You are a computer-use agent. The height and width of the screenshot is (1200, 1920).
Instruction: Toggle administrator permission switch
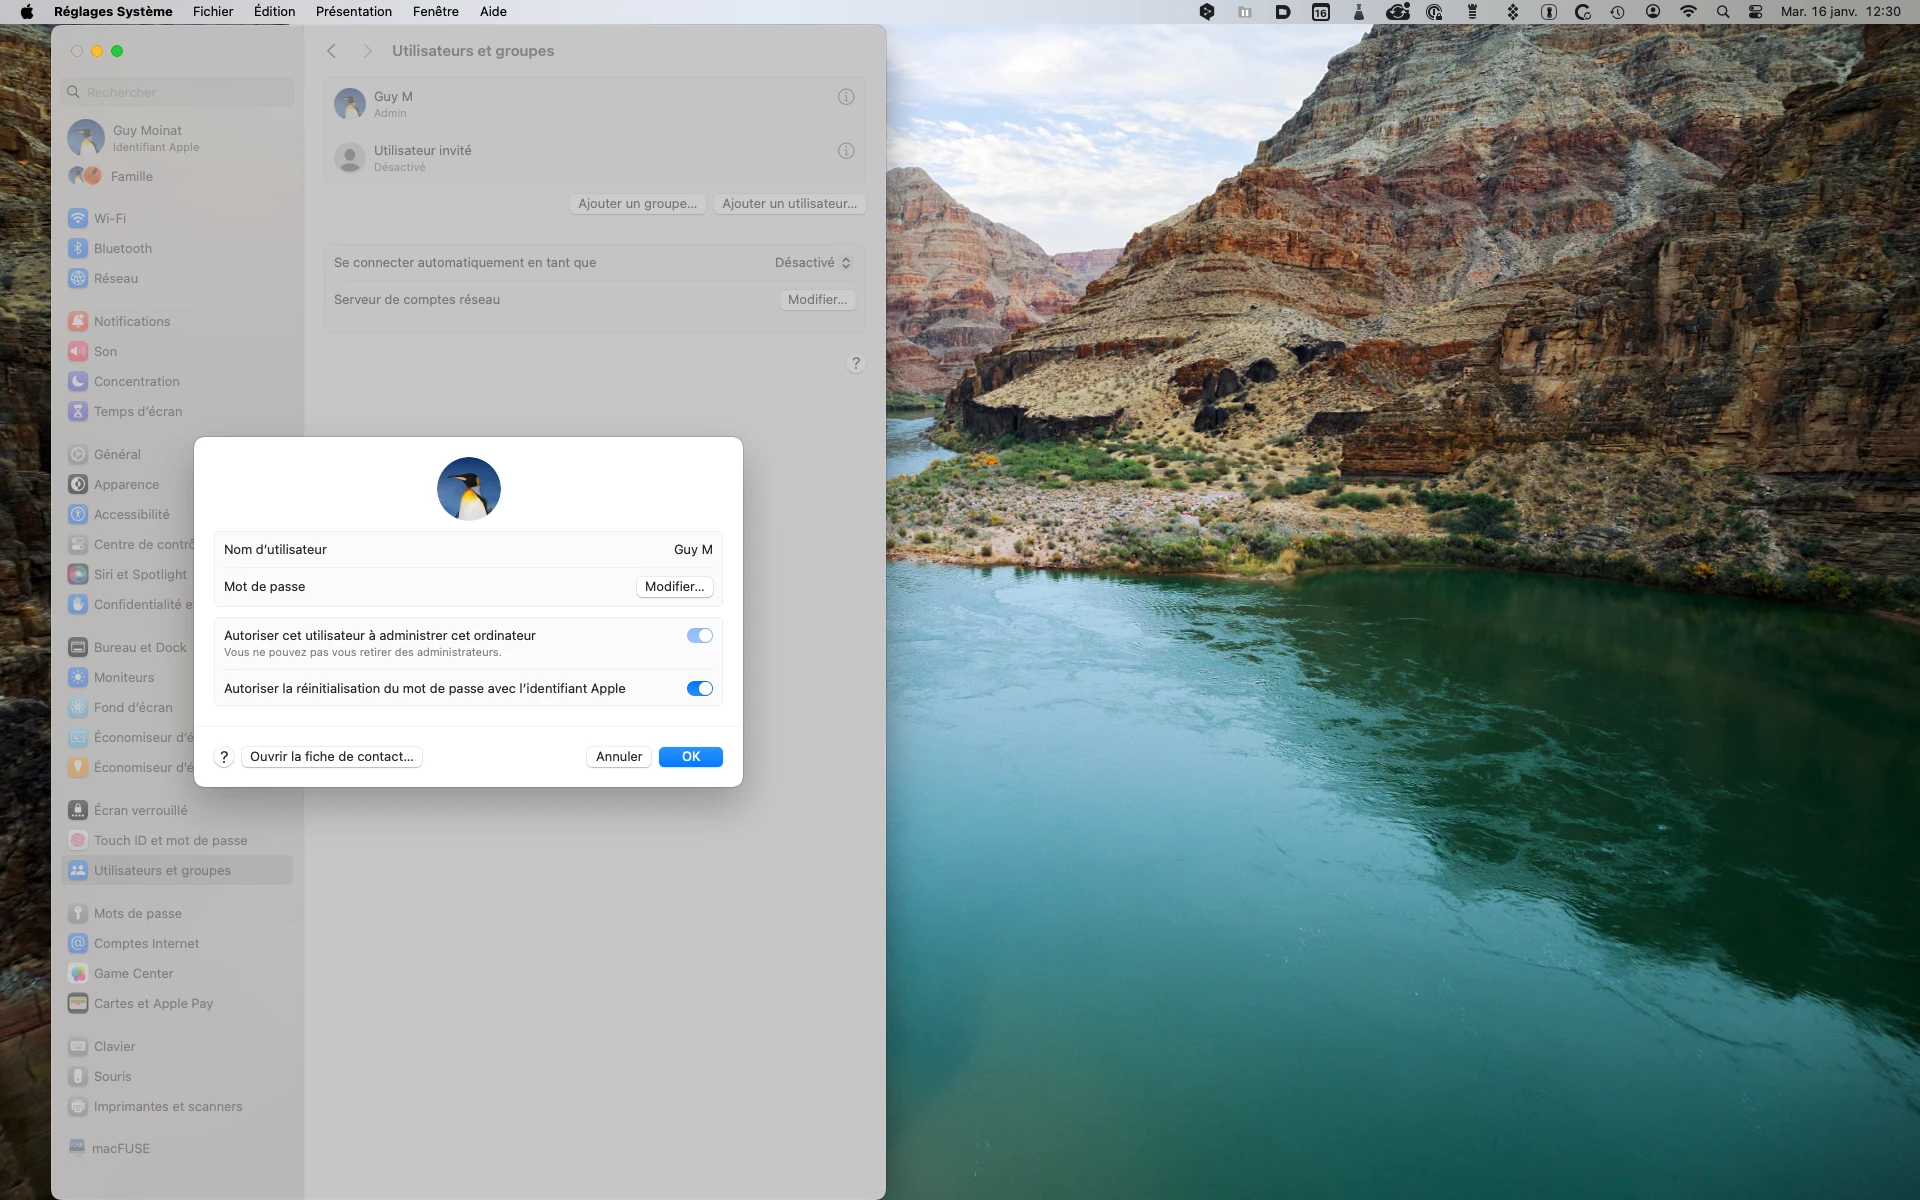699,636
